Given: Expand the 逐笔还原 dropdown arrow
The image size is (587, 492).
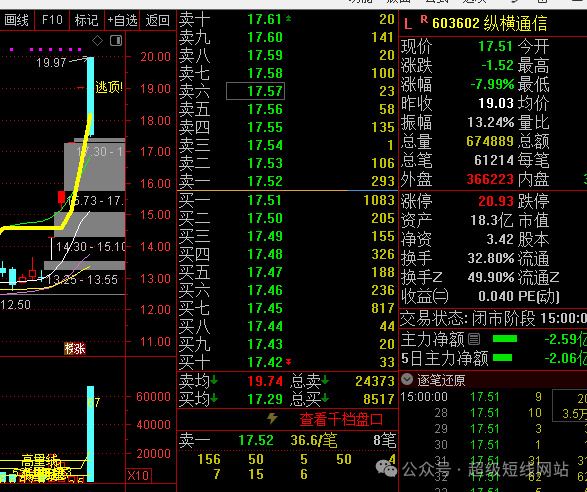Looking at the screenshot, I should point(407,379).
